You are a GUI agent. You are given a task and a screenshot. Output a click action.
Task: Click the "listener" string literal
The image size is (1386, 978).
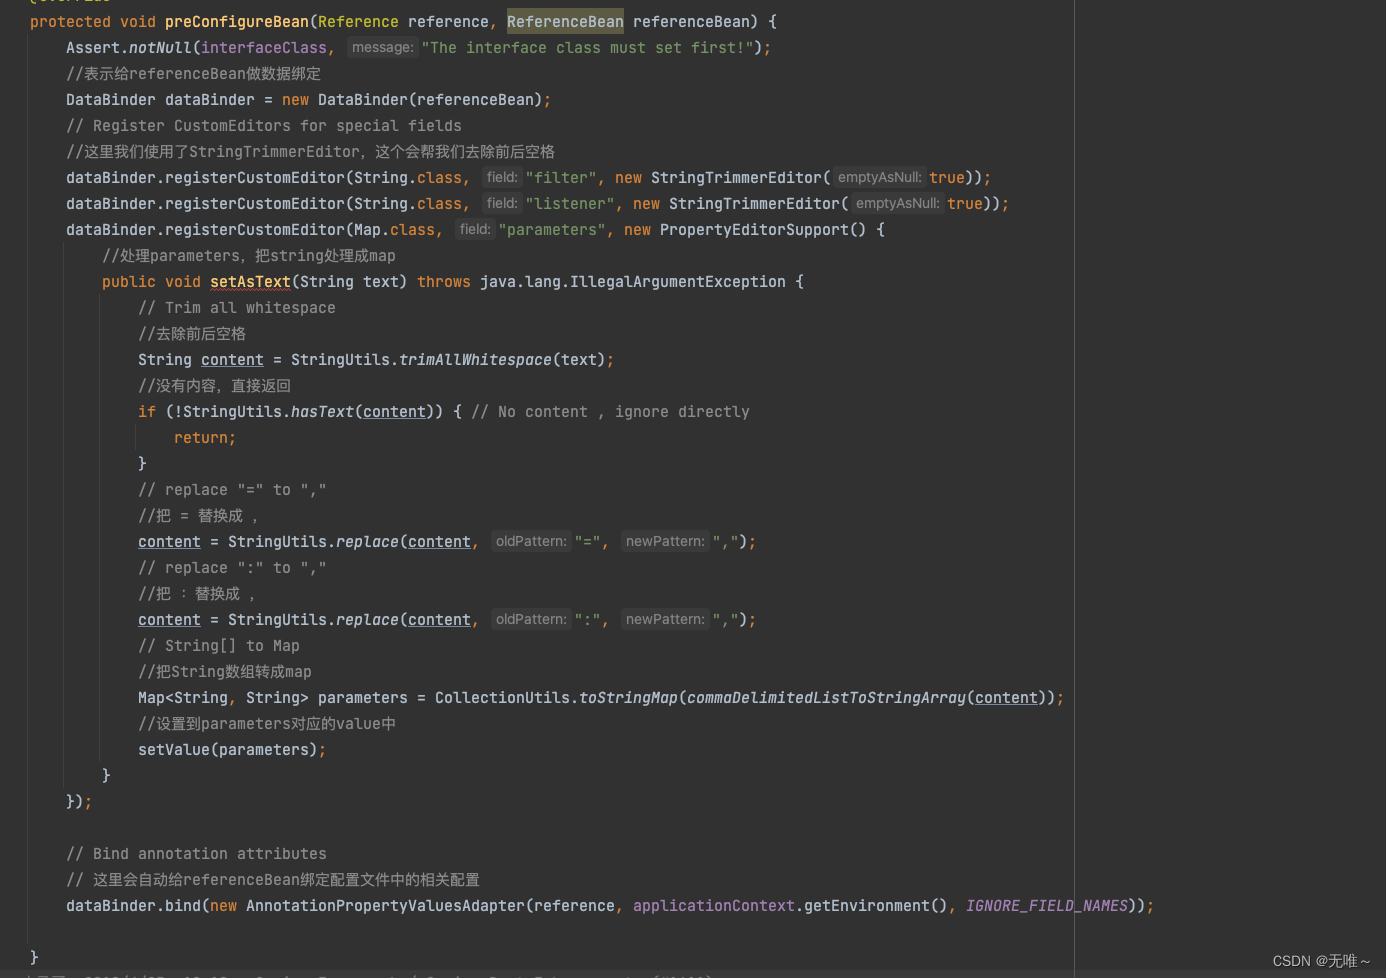(570, 204)
